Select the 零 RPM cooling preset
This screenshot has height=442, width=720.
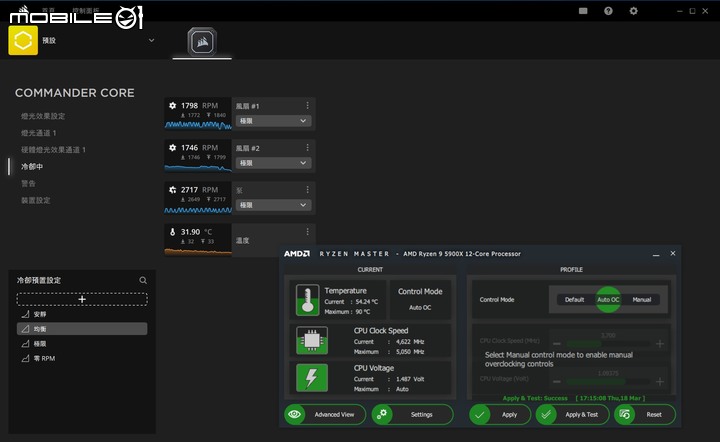pos(82,358)
